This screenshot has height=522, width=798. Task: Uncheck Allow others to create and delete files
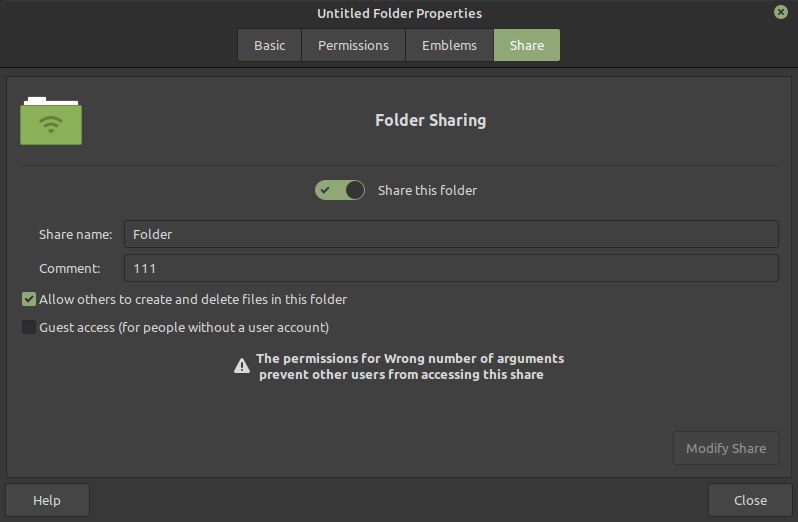click(x=29, y=299)
